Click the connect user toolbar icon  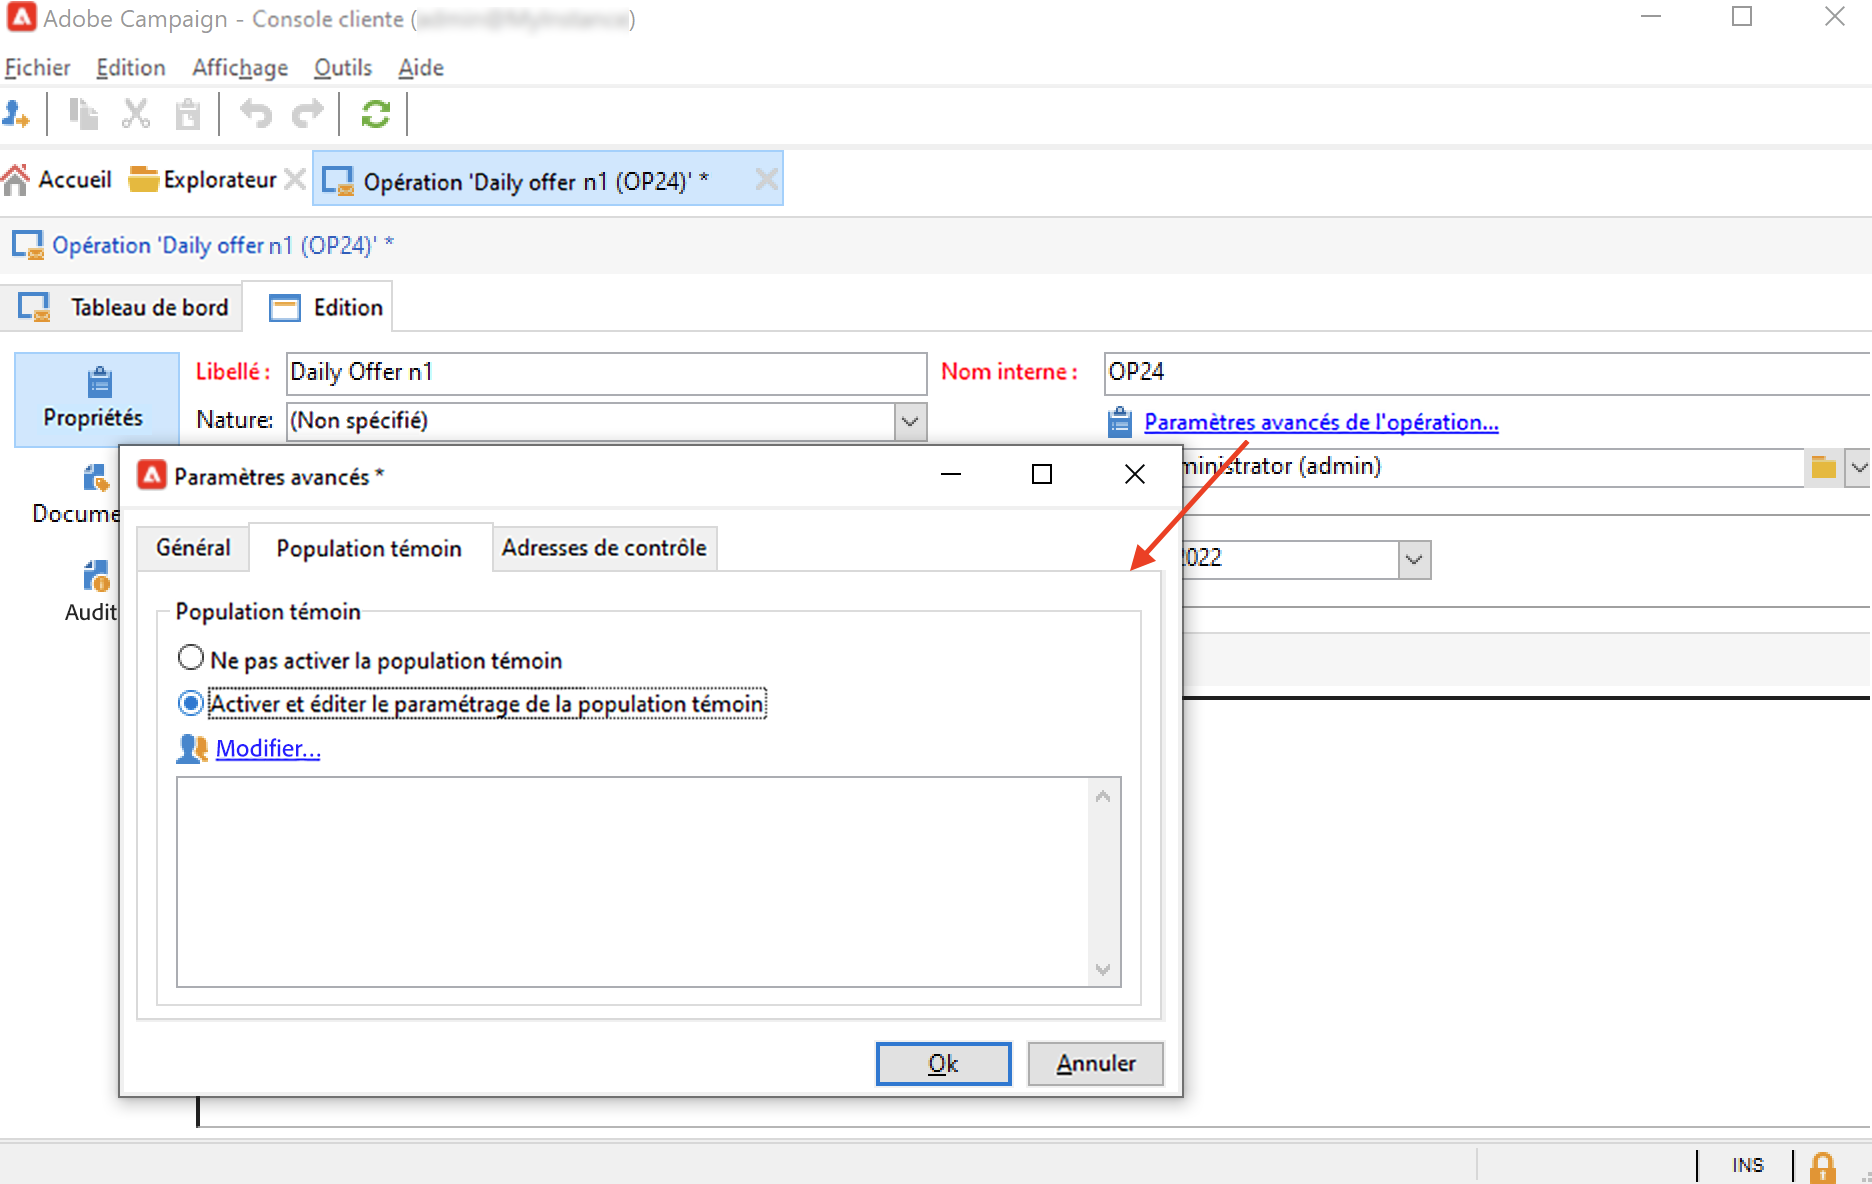click(16, 114)
